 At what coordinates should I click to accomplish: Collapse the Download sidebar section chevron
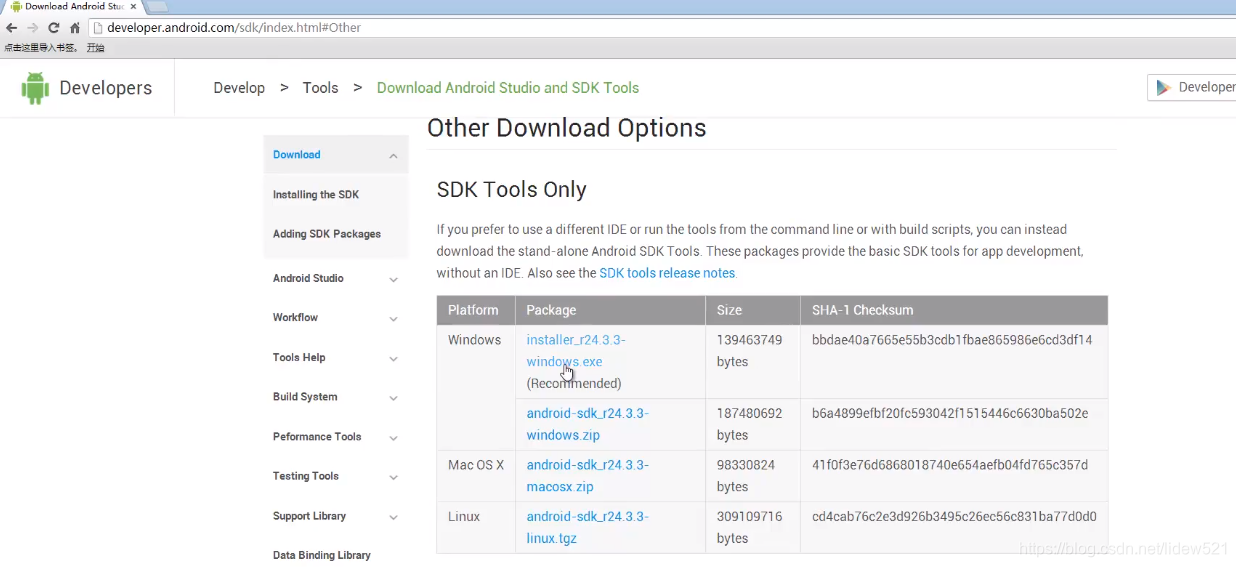(393, 156)
